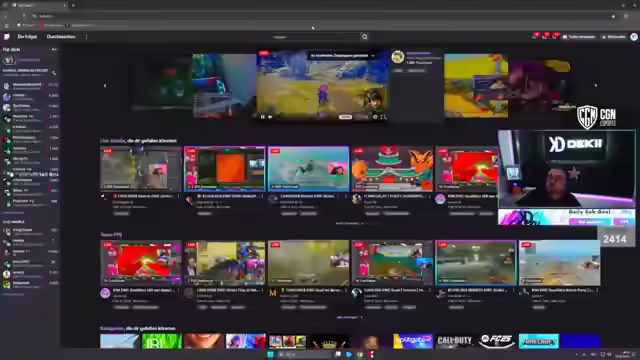Viewport: 640px width, 360px height.
Task: Open the teal surfing-scene live stream thumbnail
Action: [309, 169]
